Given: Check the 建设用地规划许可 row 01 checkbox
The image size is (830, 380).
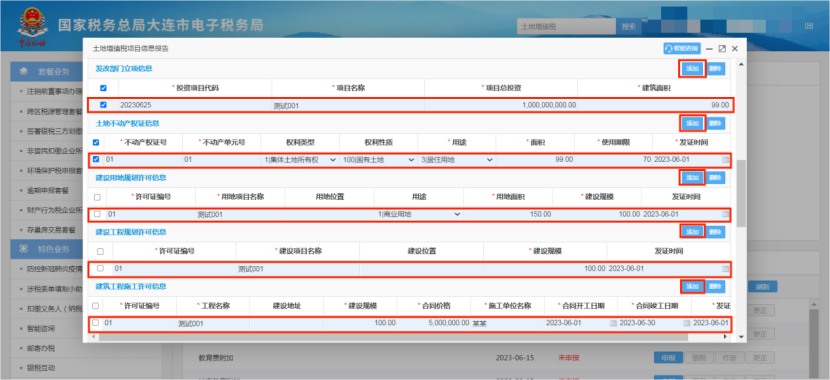Looking at the screenshot, I should (97, 214).
